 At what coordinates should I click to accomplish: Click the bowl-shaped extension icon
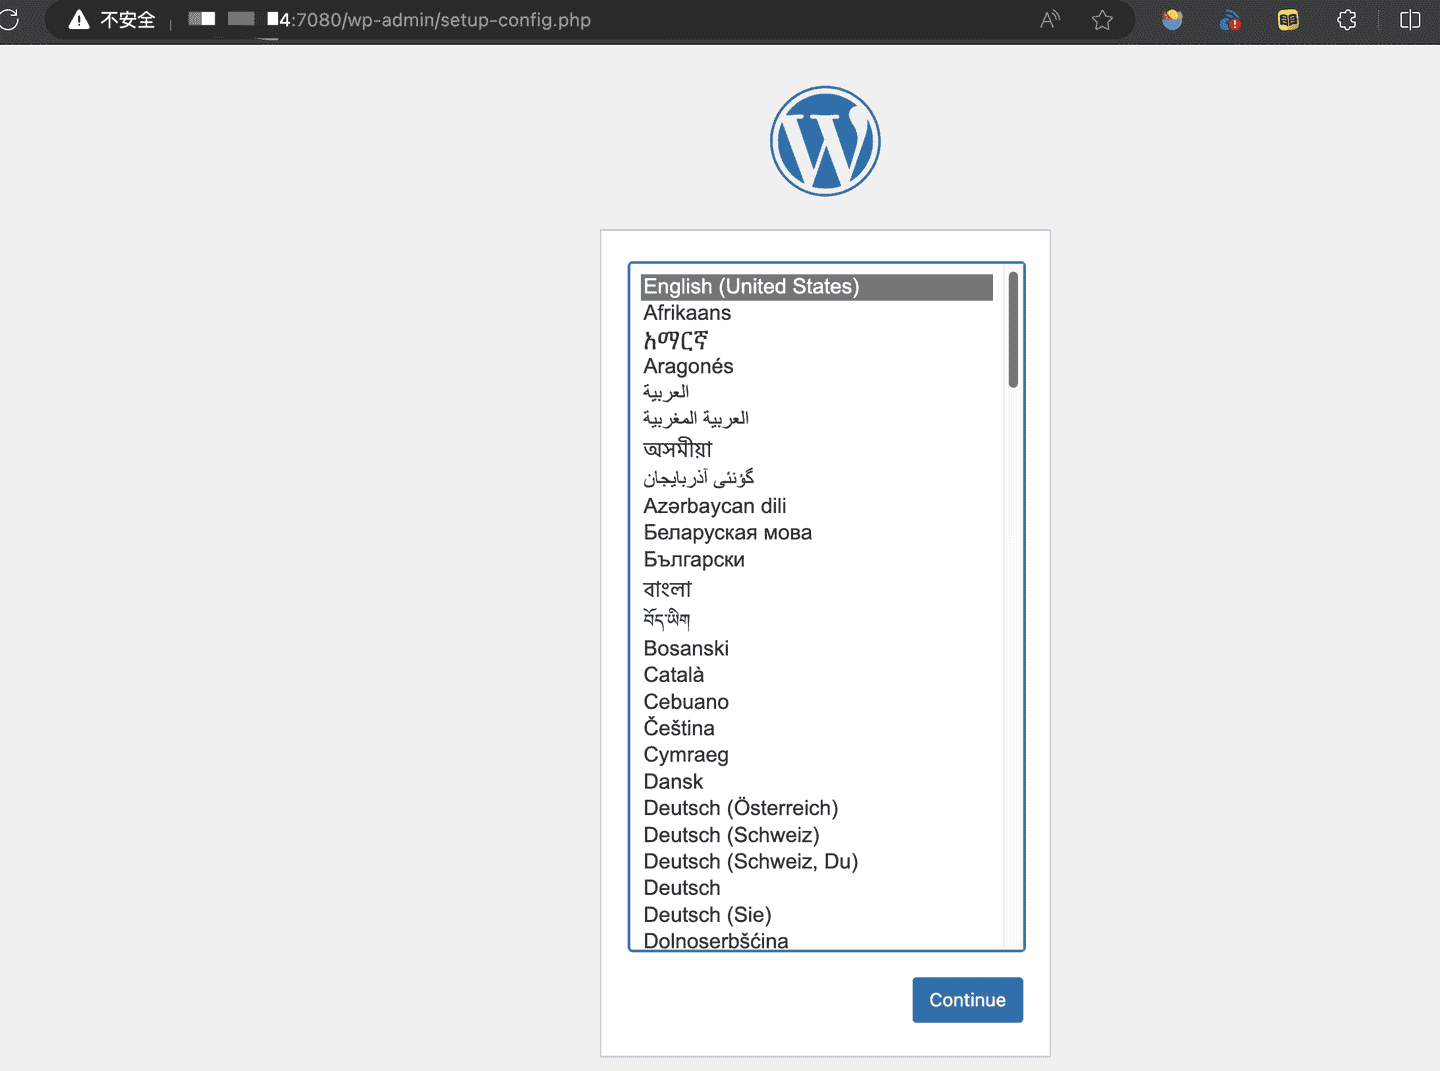point(1171,20)
